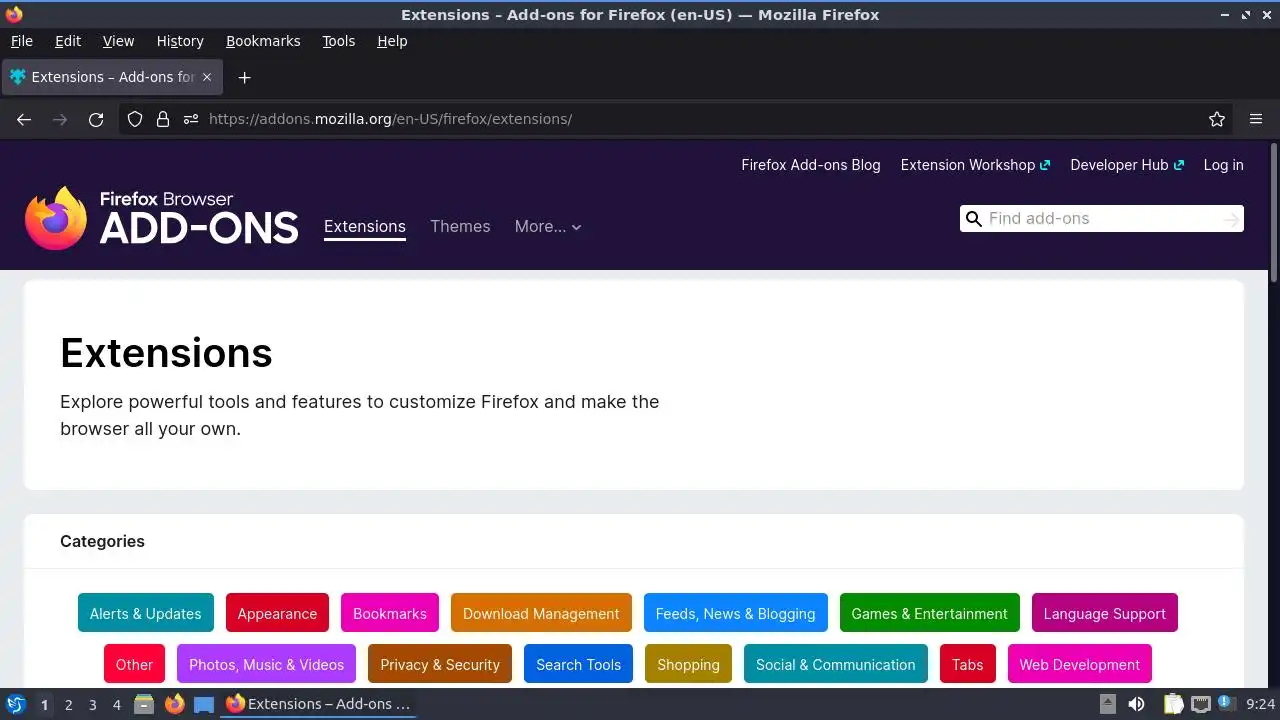Close the Extensions – Add-ons tab
Image resolution: width=1280 pixels, height=720 pixels.
tap(207, 77)
